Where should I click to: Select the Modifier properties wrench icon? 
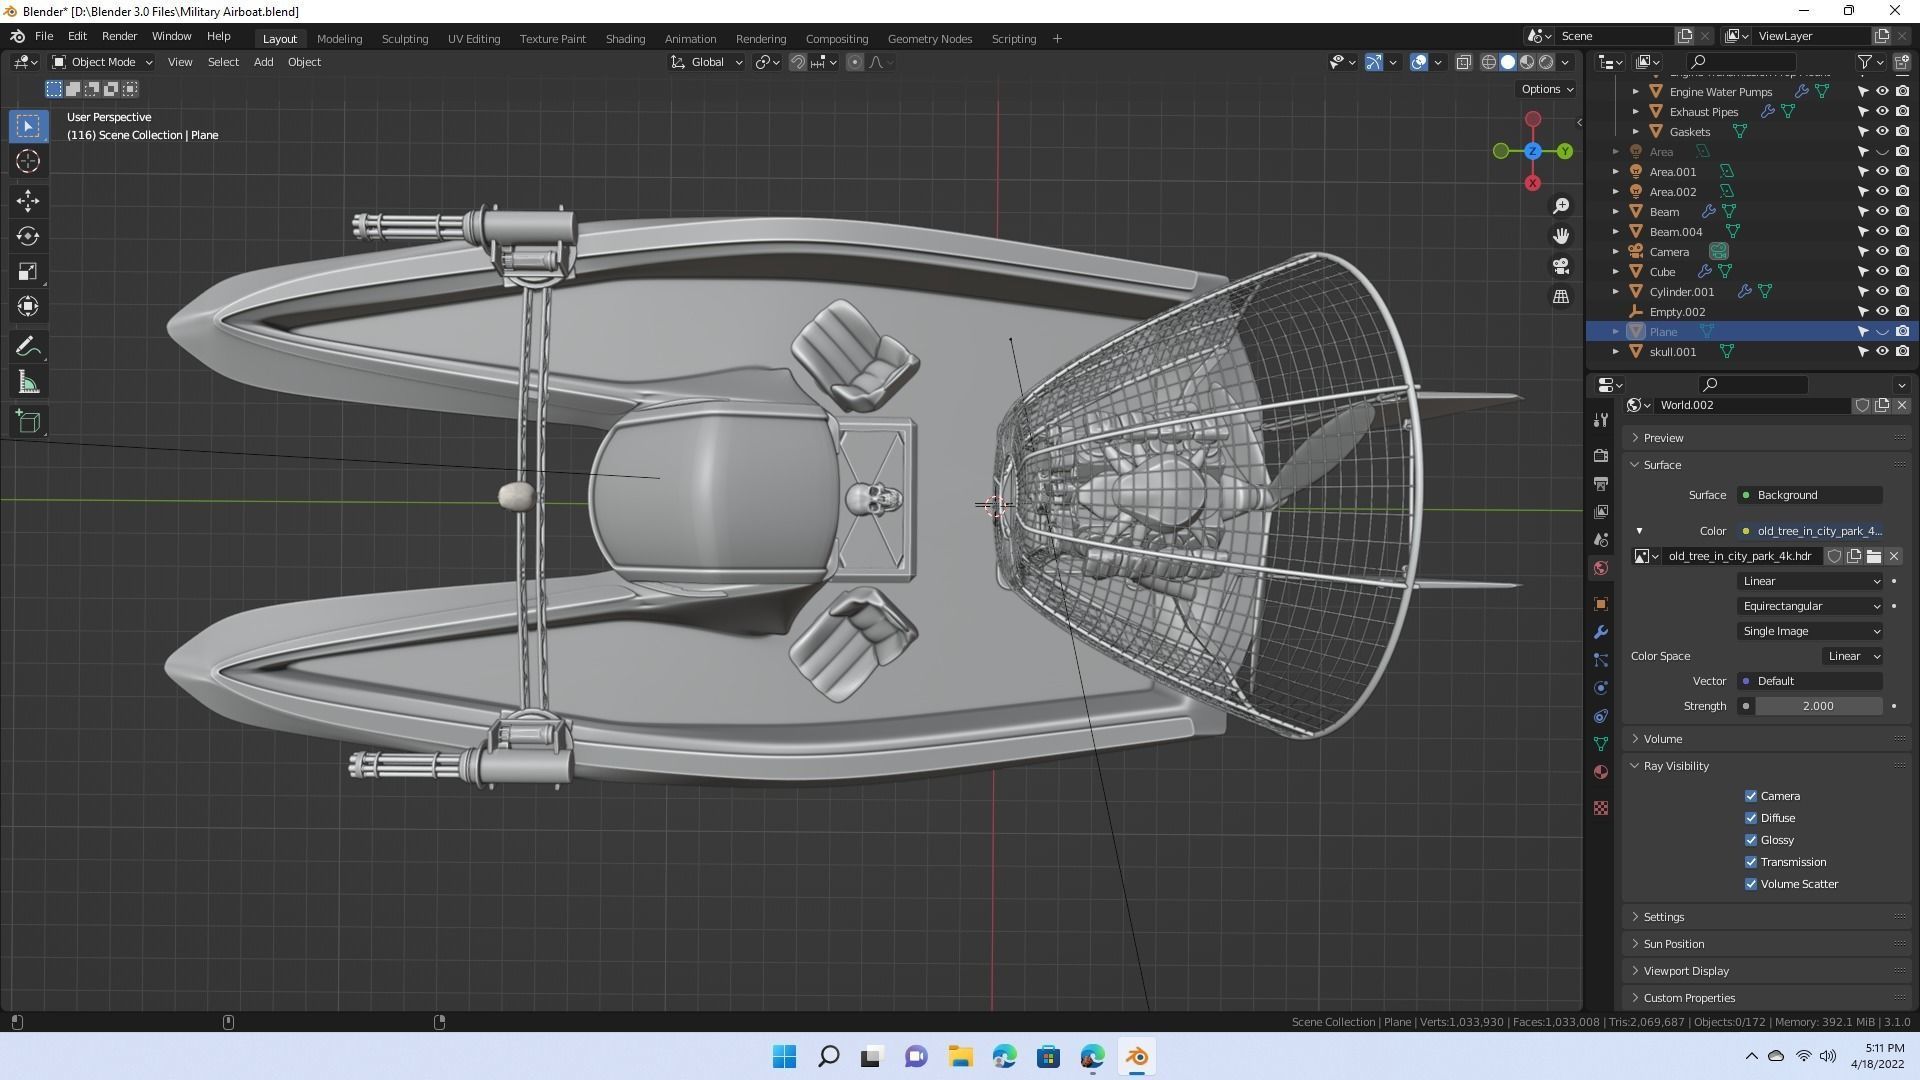click(1600, 631)
